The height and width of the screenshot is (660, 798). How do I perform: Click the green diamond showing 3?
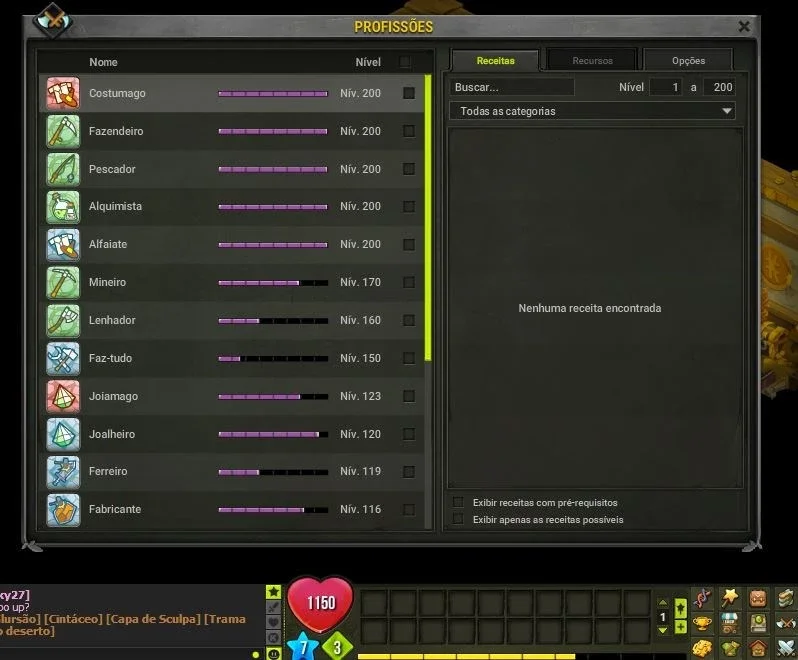pos(337,647)
